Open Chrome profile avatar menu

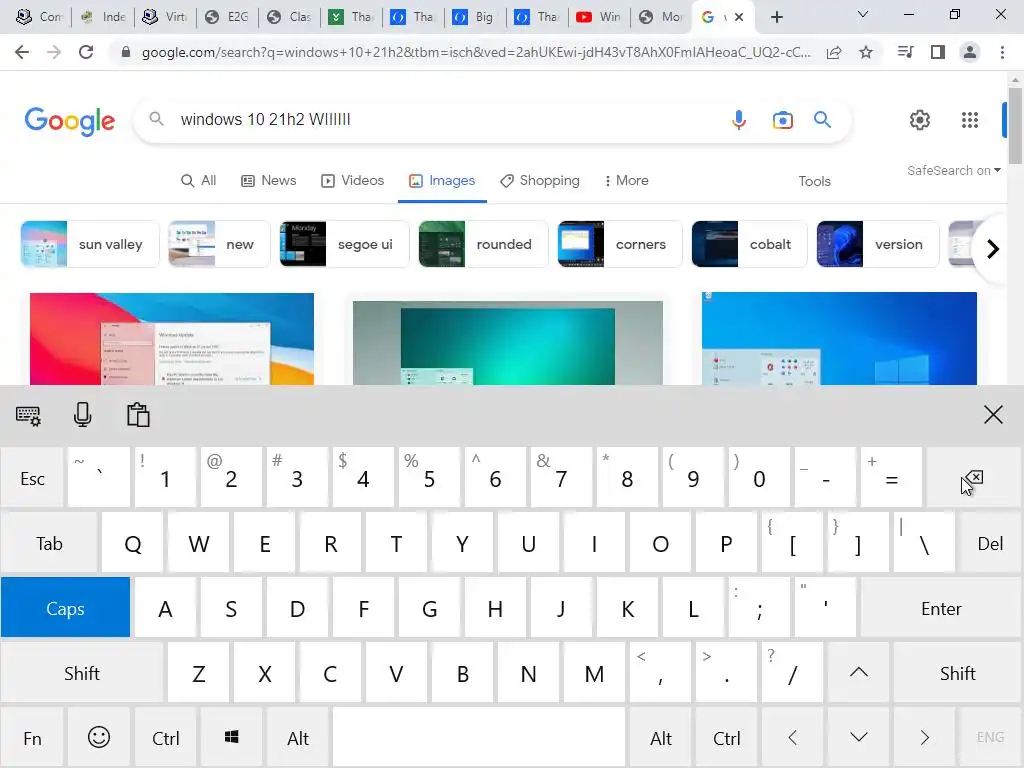(970, 52)
